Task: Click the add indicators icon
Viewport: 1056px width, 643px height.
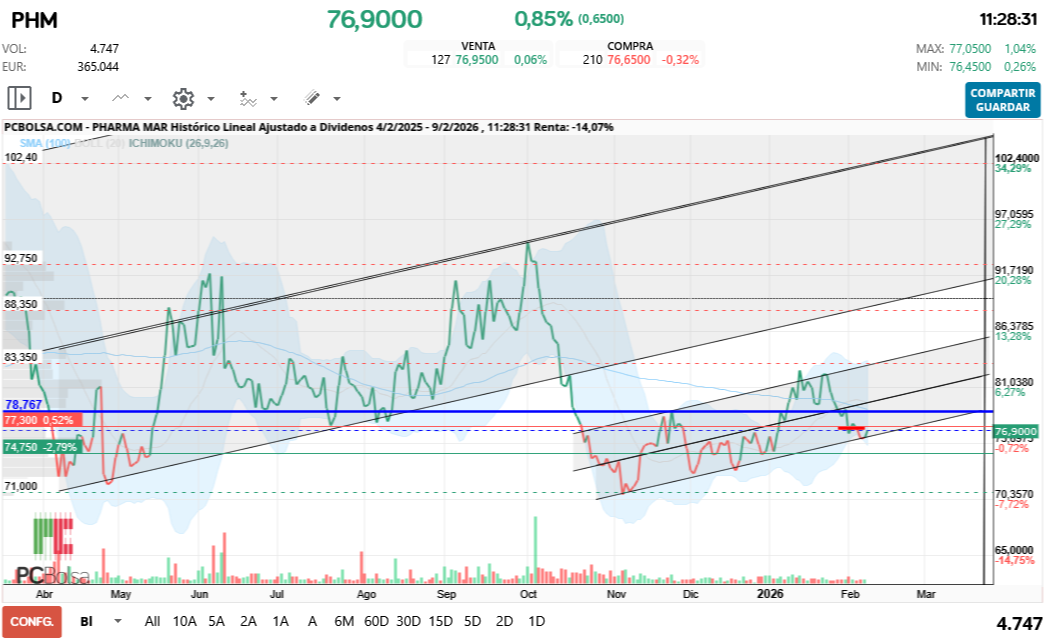Action: tap(248, 98)
